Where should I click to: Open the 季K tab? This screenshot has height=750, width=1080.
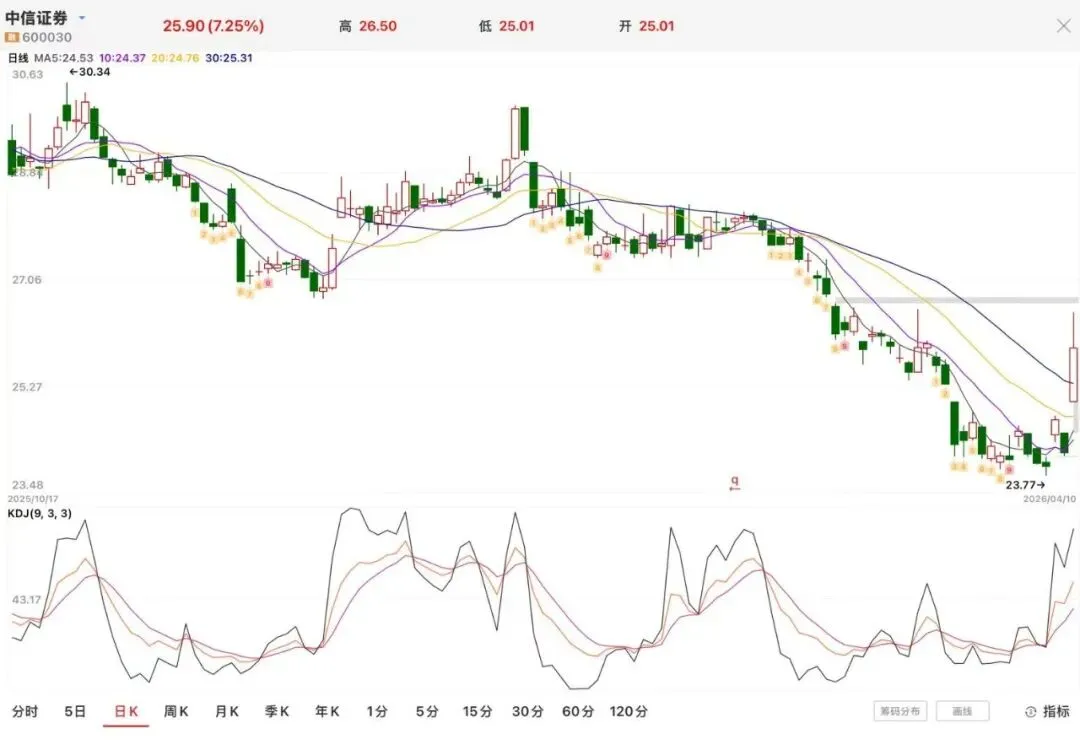277,711
